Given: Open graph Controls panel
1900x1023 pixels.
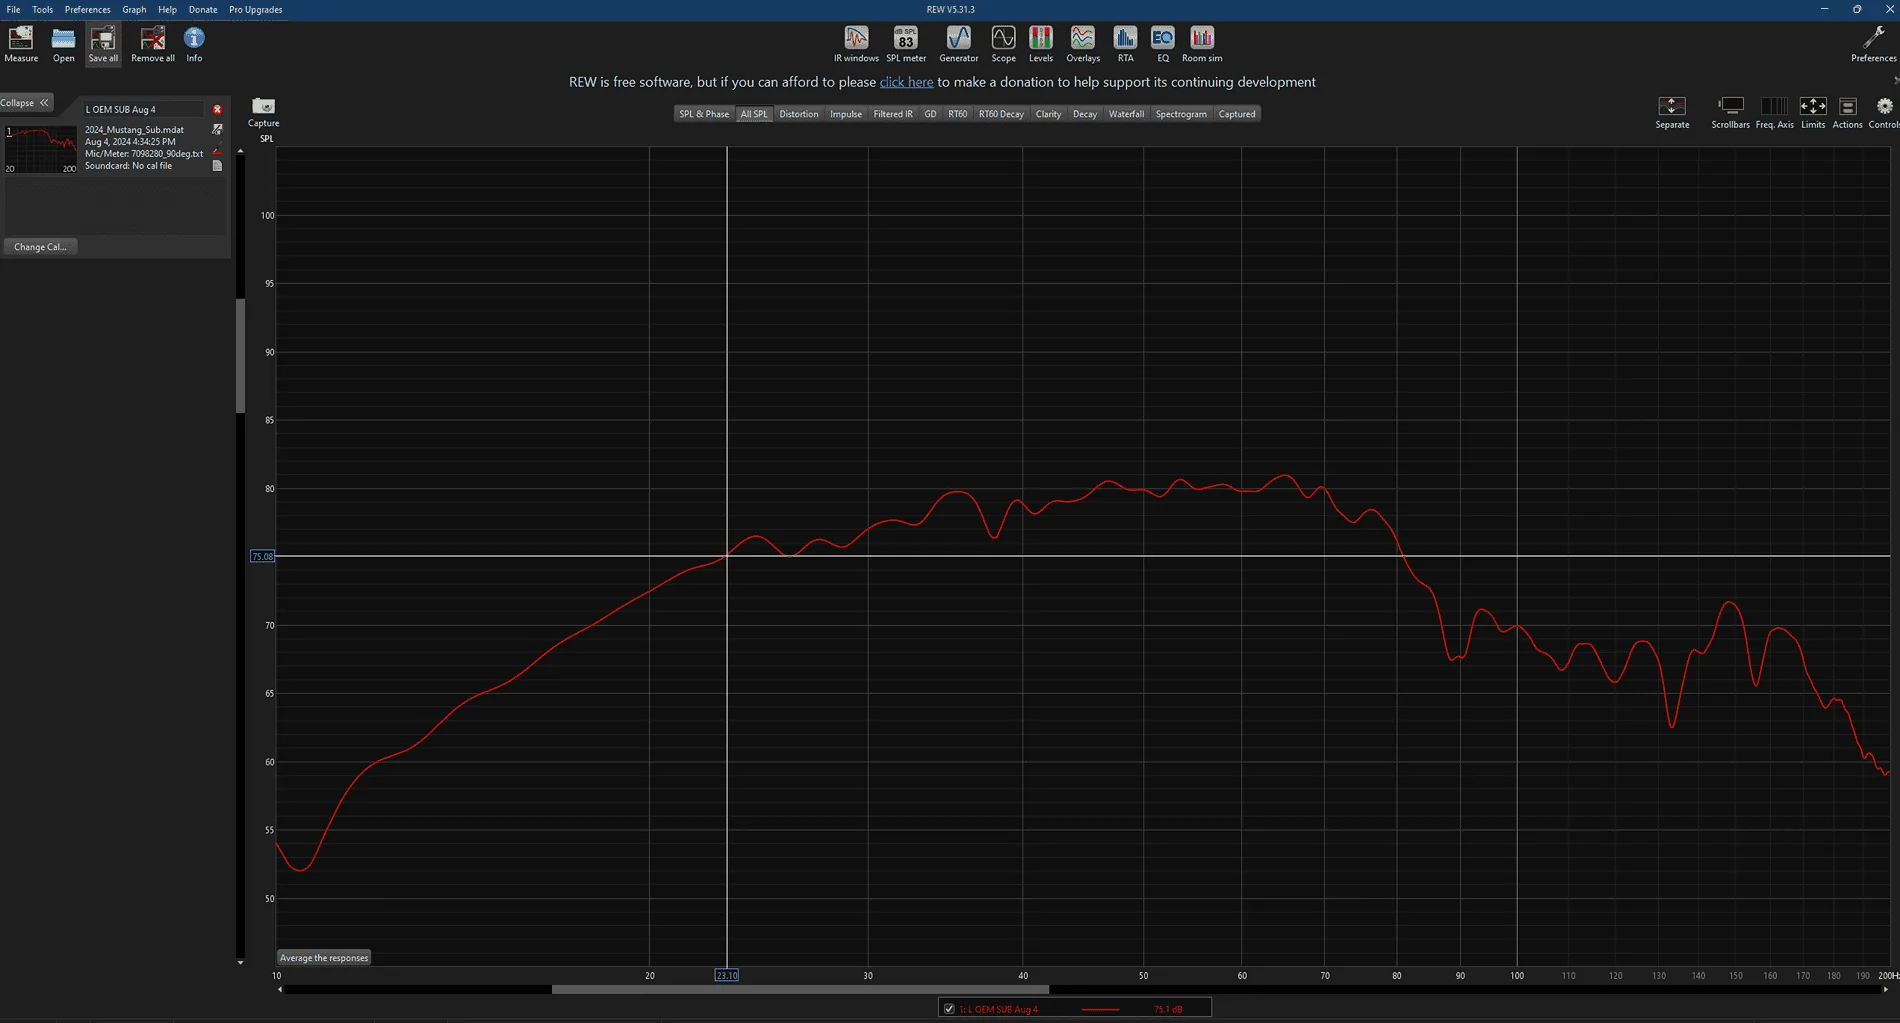Looking at the screenshot, I should point(1884,112).
